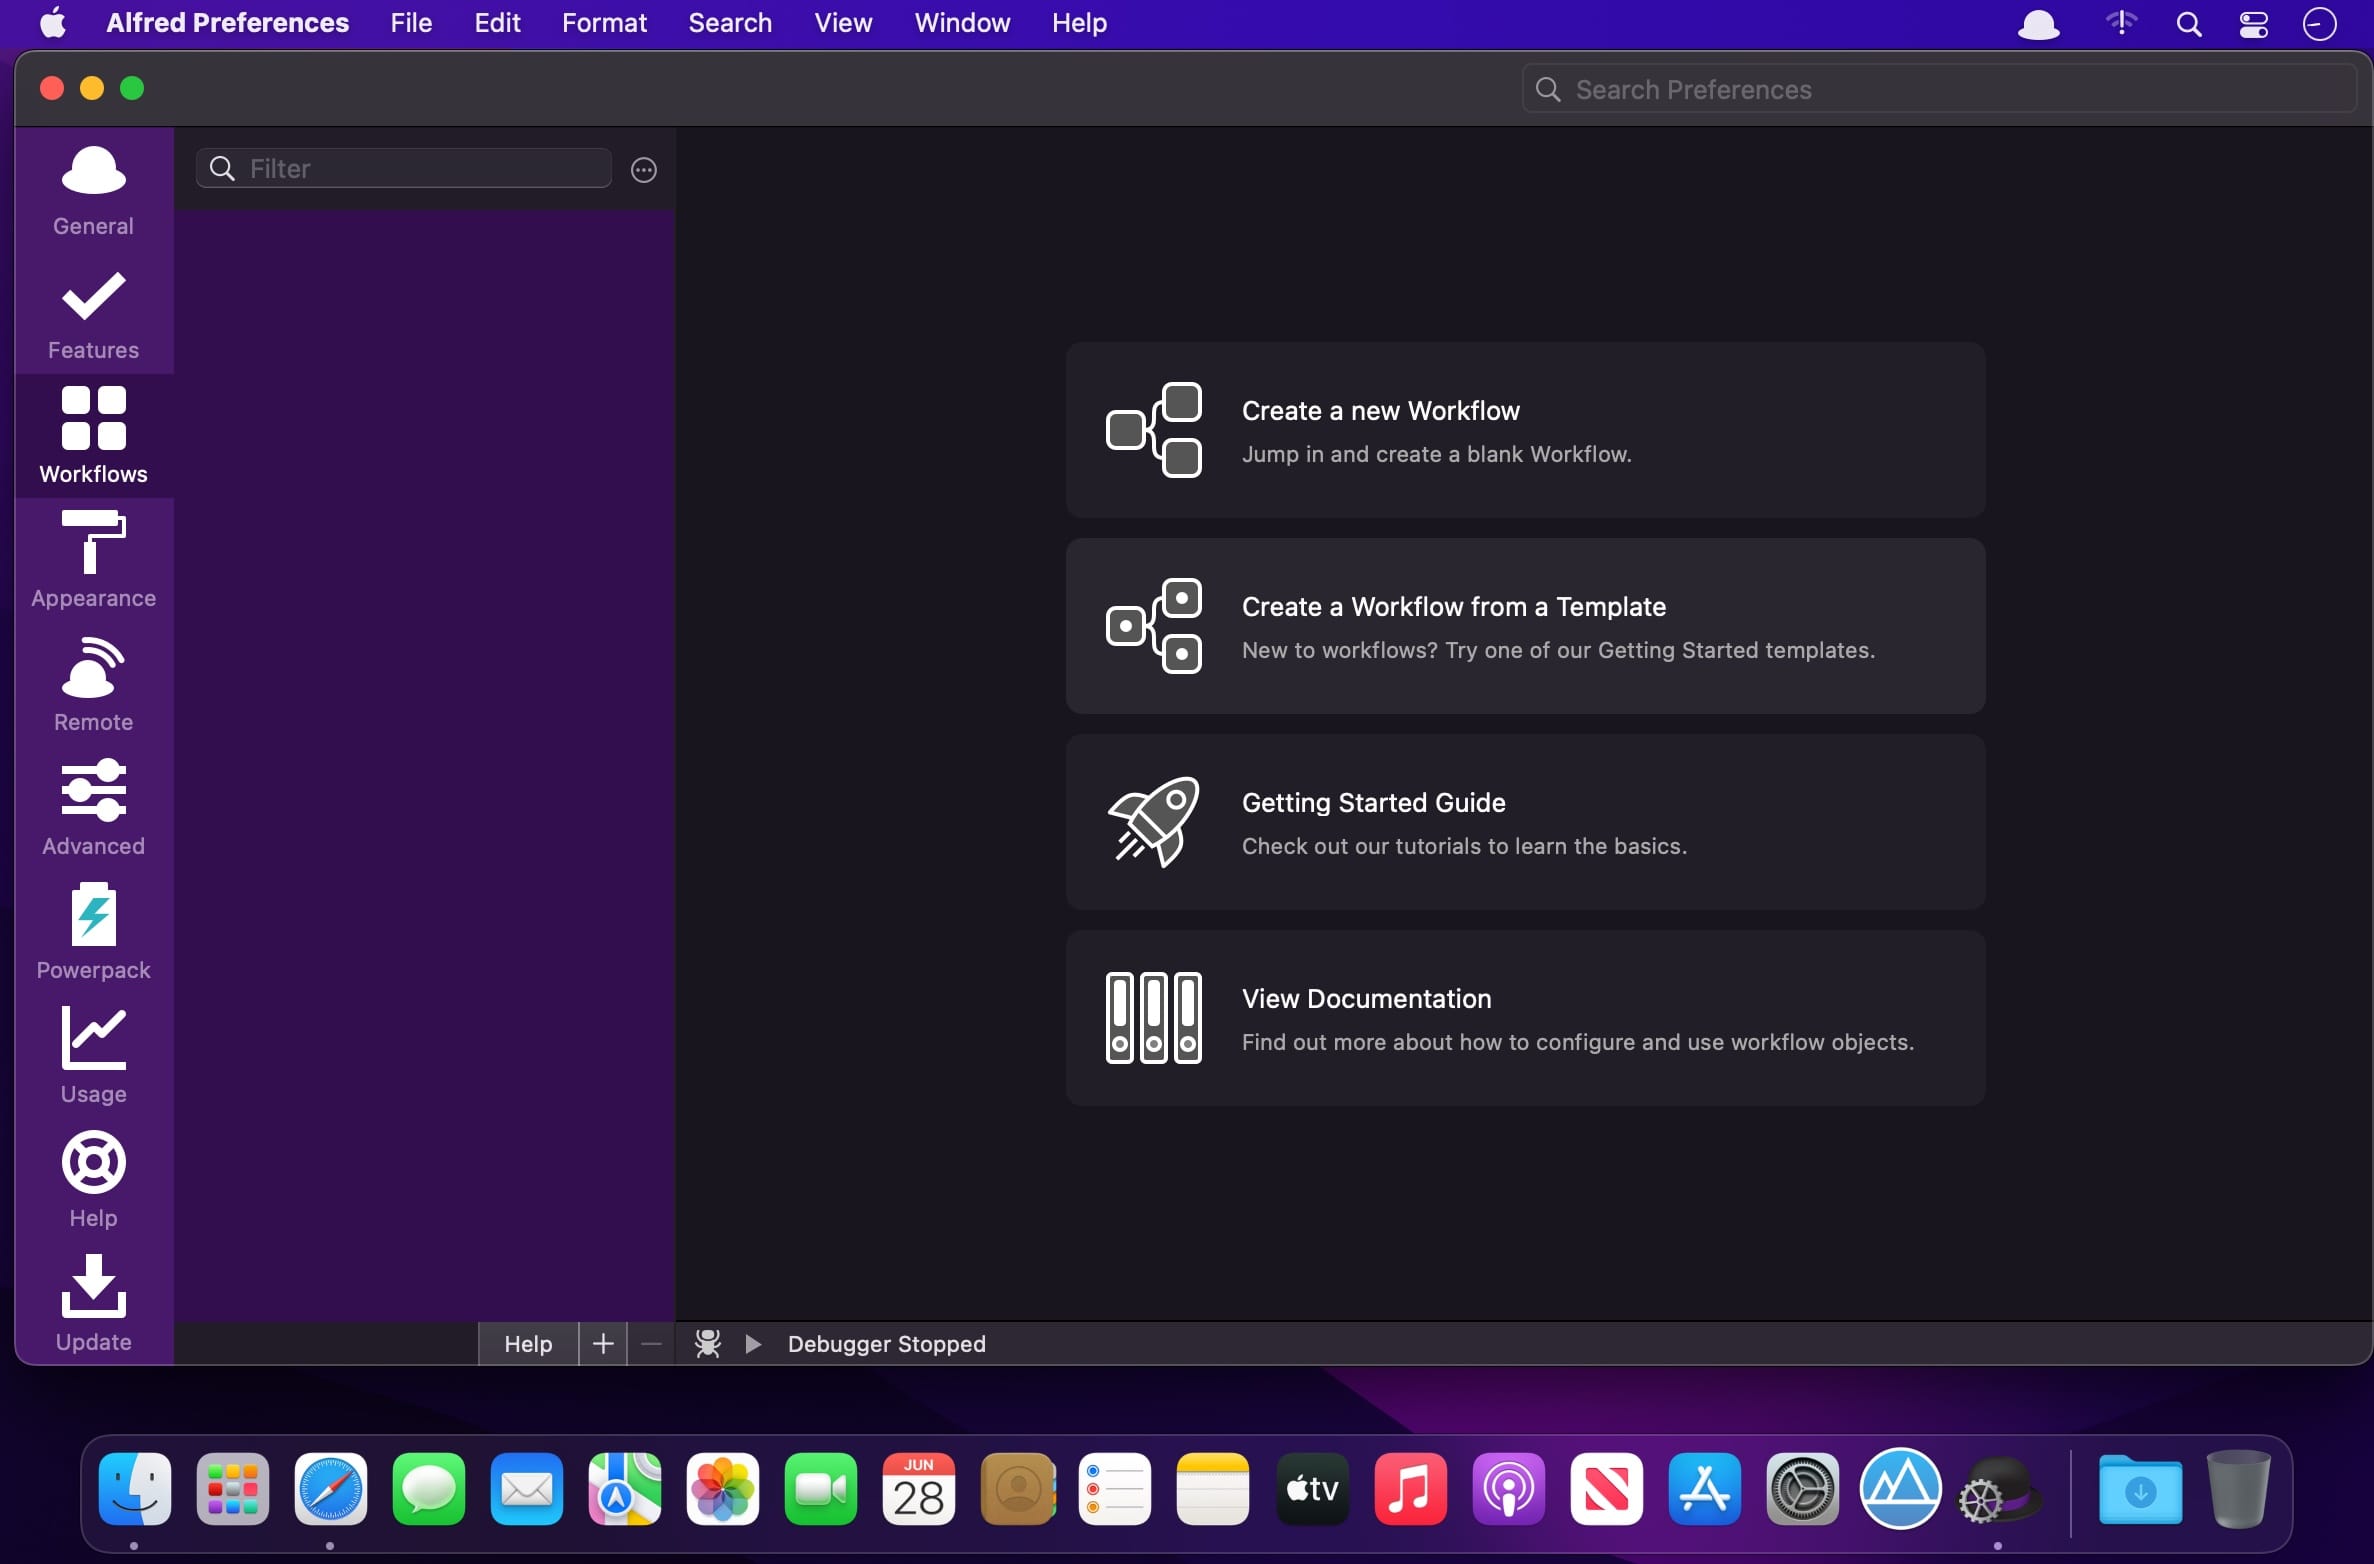The width and height of the screenshot is (2374, 1564).
Task: View the Usage statistics pane
Action: pyautogui.click(x=93, y=1058)
